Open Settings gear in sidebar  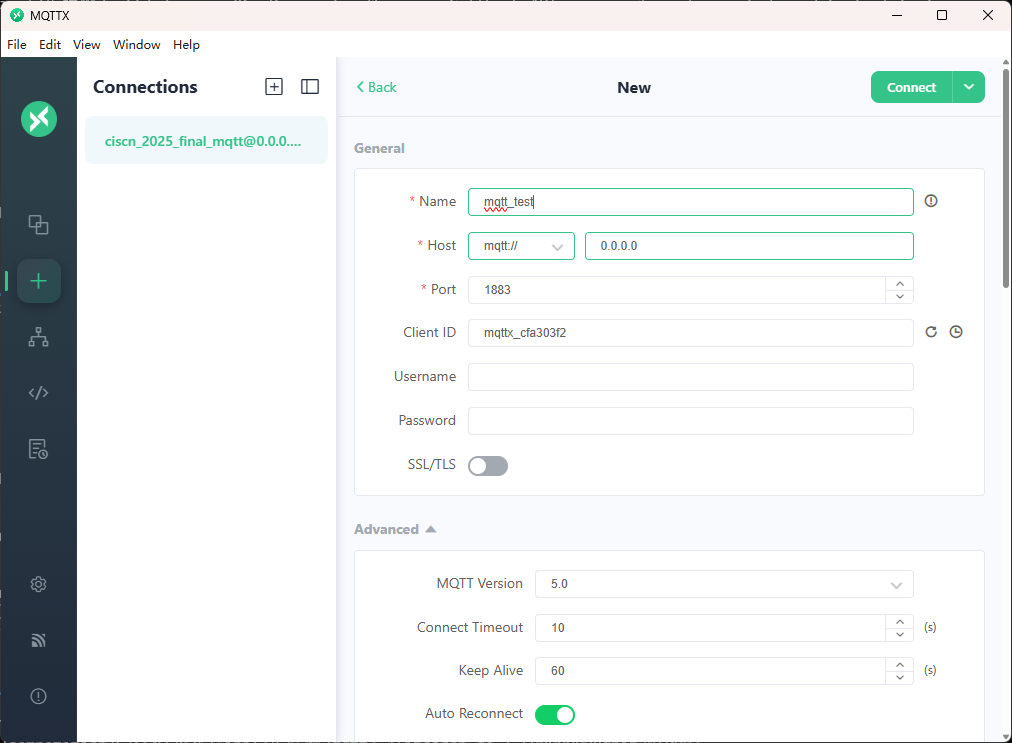(x=38, y=584)
